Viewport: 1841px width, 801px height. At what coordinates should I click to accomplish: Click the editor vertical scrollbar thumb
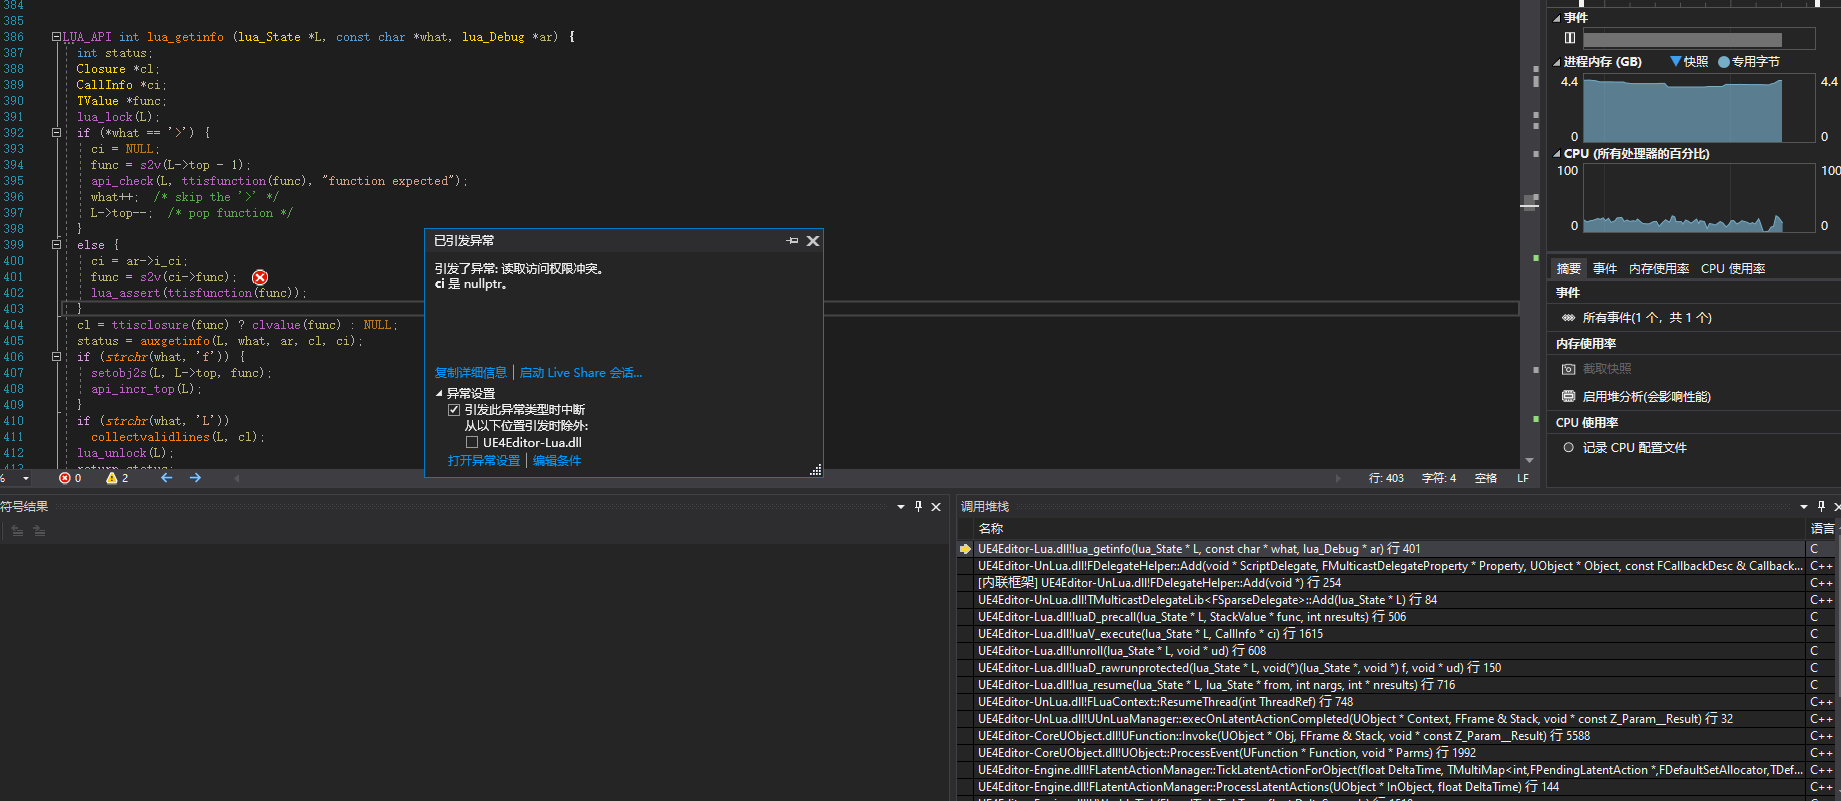click(x=1530, y=204)
